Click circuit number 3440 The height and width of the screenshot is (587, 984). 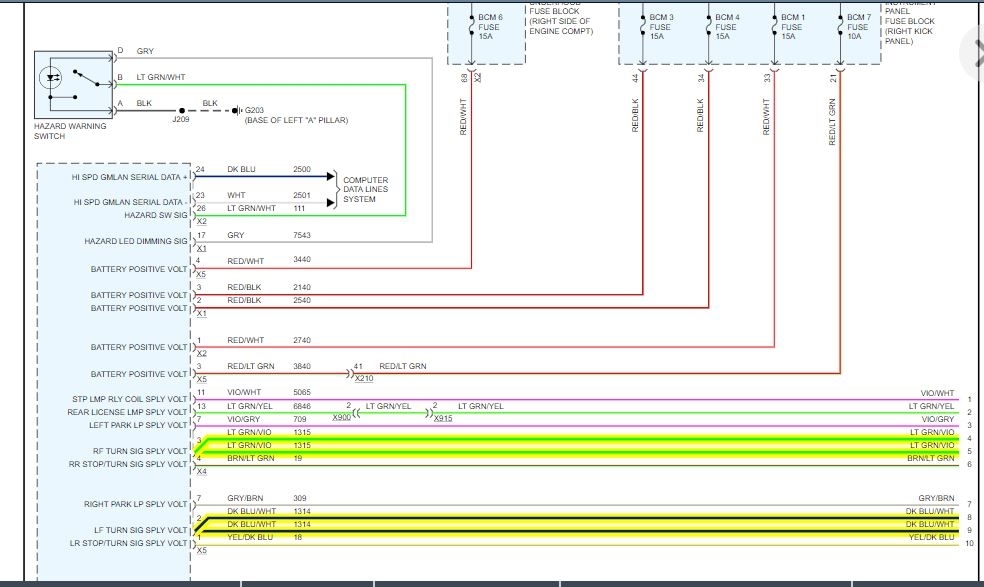[302, 259]
